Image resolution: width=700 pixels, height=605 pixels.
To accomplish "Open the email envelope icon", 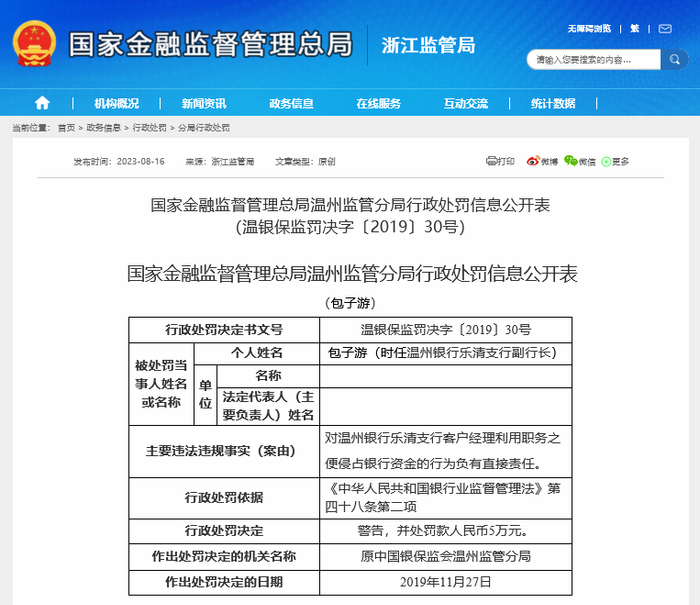I will pyautogui.click(x=665, y=29).
